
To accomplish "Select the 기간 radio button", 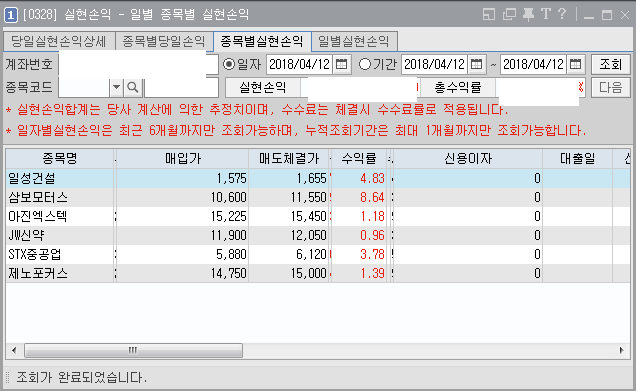I will (365, 64).
